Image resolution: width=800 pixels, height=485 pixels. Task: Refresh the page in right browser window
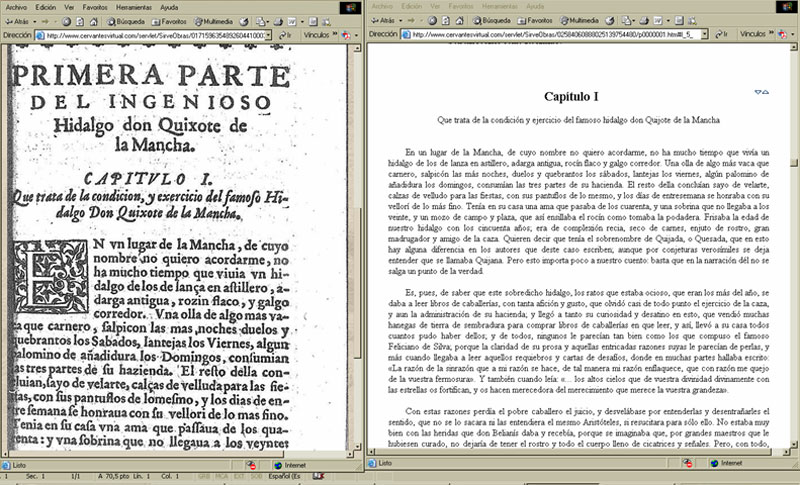point(446,21)
